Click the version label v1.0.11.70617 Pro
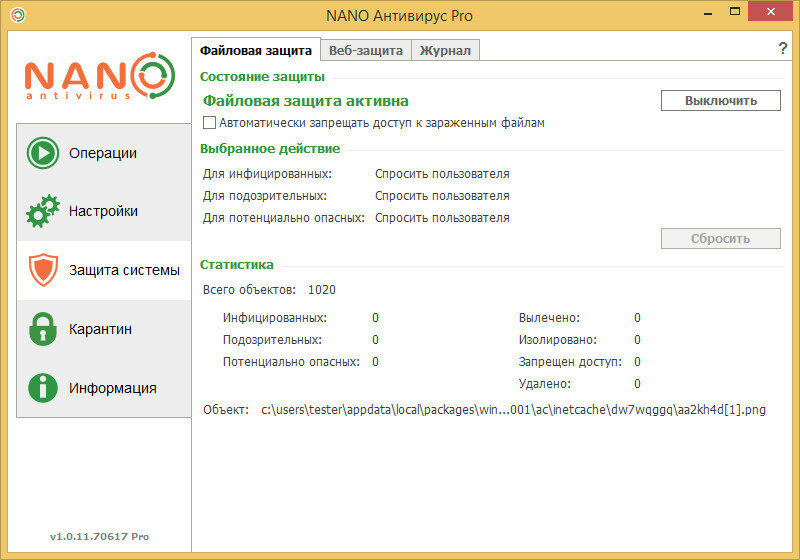 pyautogui.click(x=99, y=536)
